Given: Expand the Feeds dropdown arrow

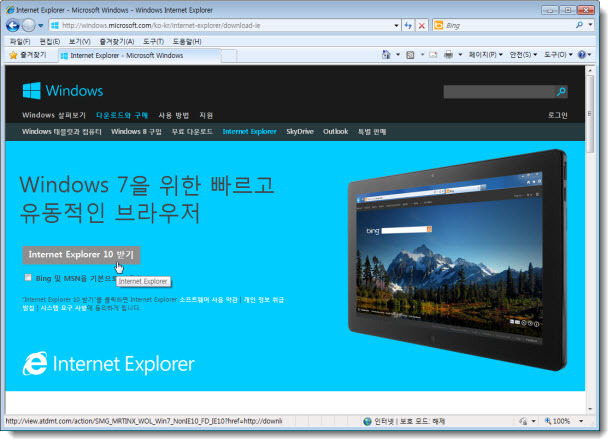Looking at the screenshot, I should [x=422, y=55].
